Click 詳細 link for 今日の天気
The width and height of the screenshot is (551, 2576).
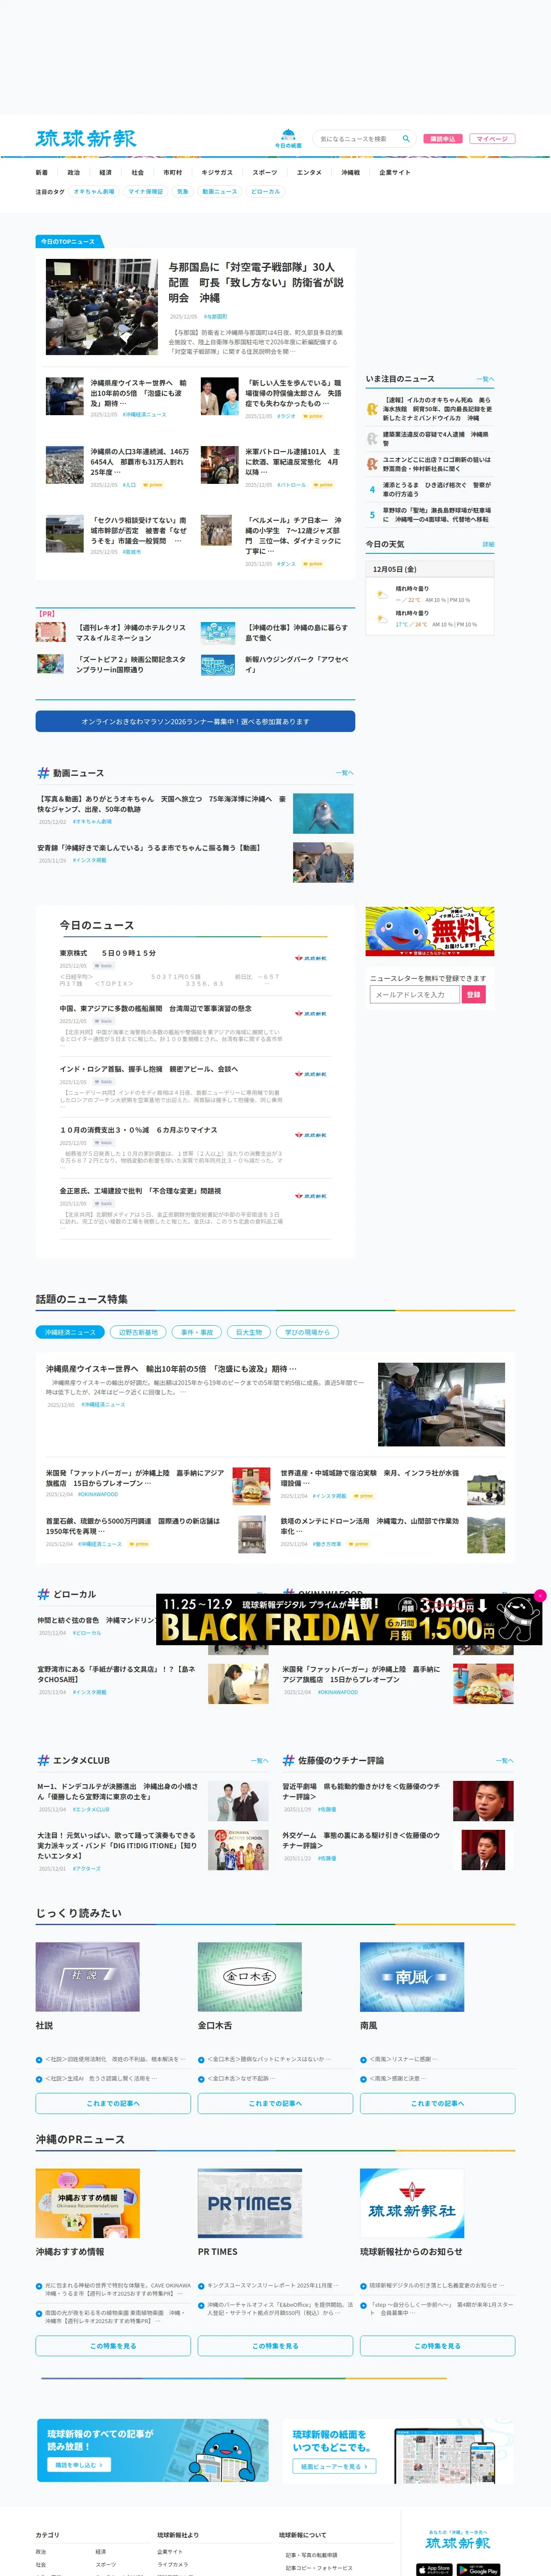pos(488,544)
